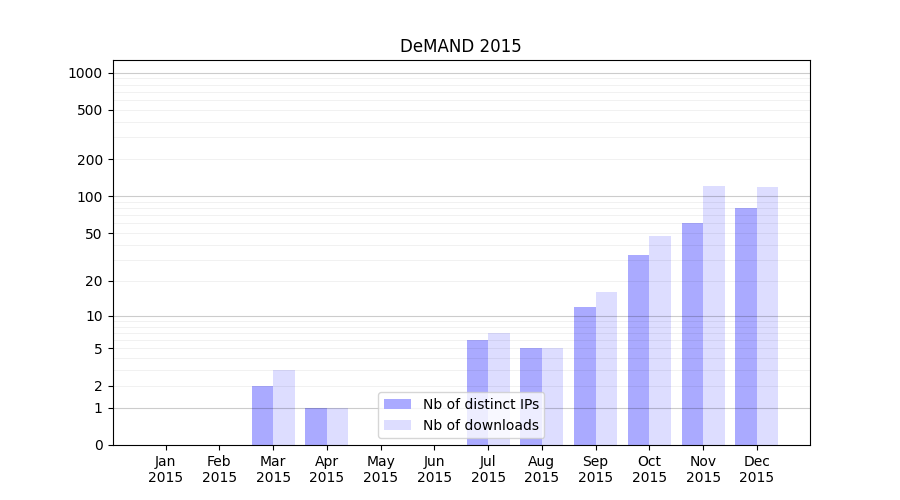The image size is (900, 500).
Task: Select the 'Nb of downloads' legend label
Action: (x=480, y=425)
